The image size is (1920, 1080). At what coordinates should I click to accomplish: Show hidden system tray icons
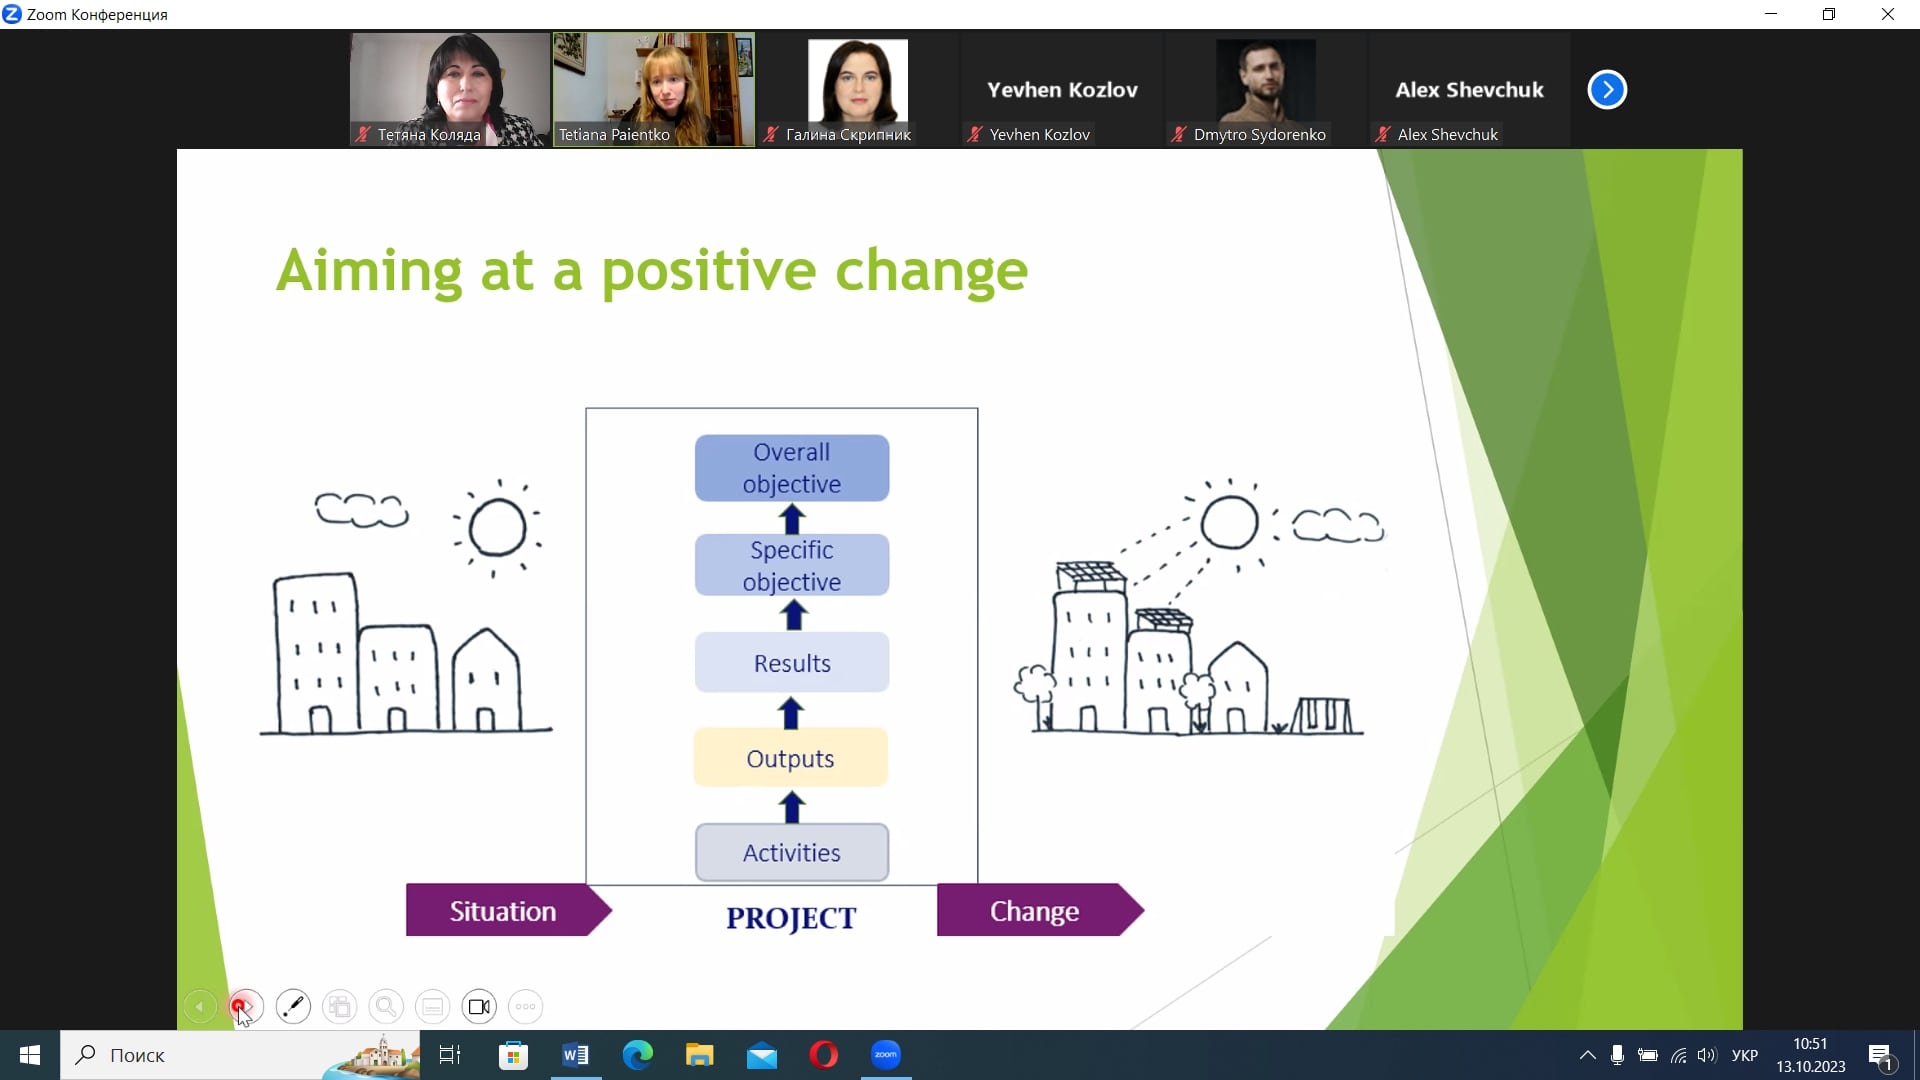tap(1587, 1055)
